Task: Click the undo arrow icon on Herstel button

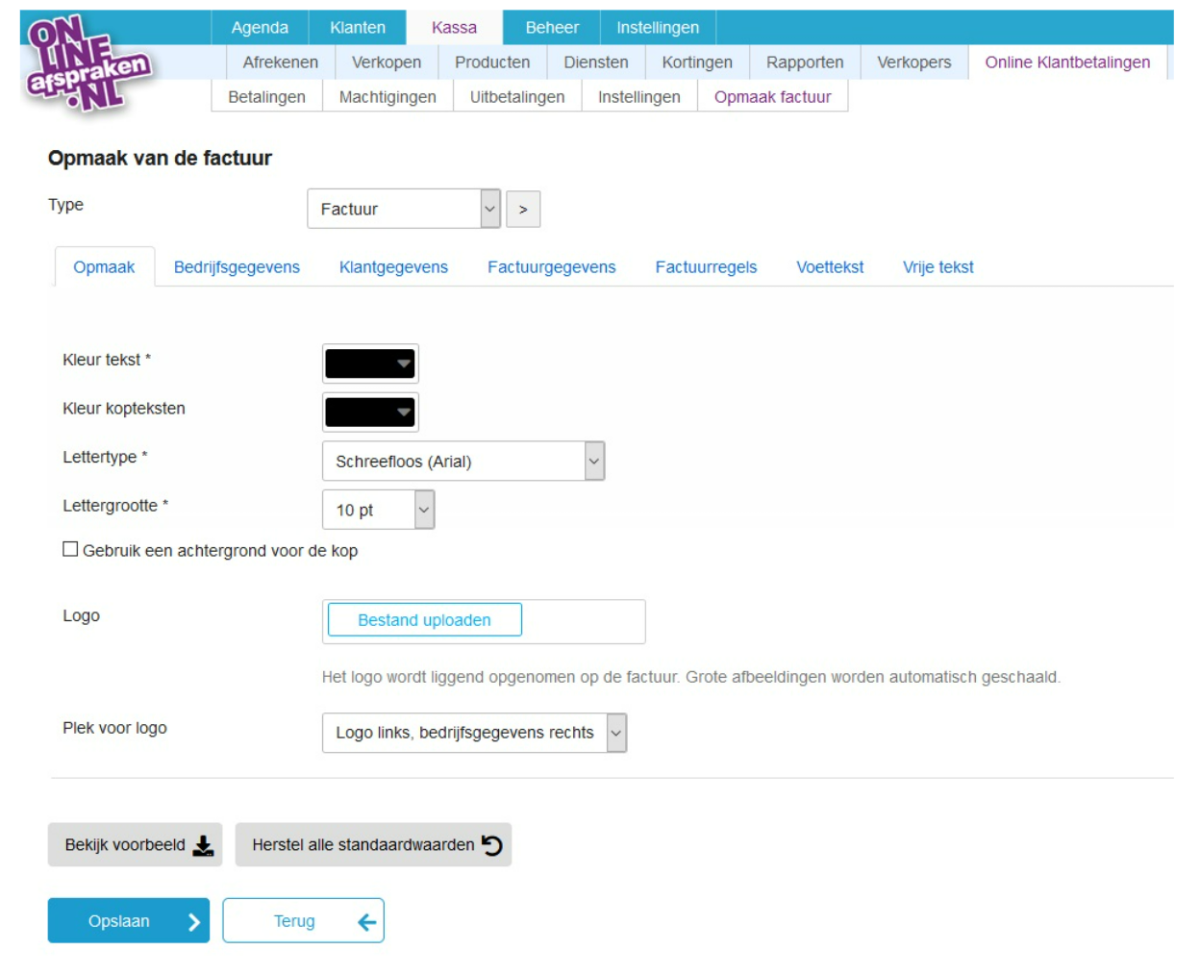Action: (492, 845)
